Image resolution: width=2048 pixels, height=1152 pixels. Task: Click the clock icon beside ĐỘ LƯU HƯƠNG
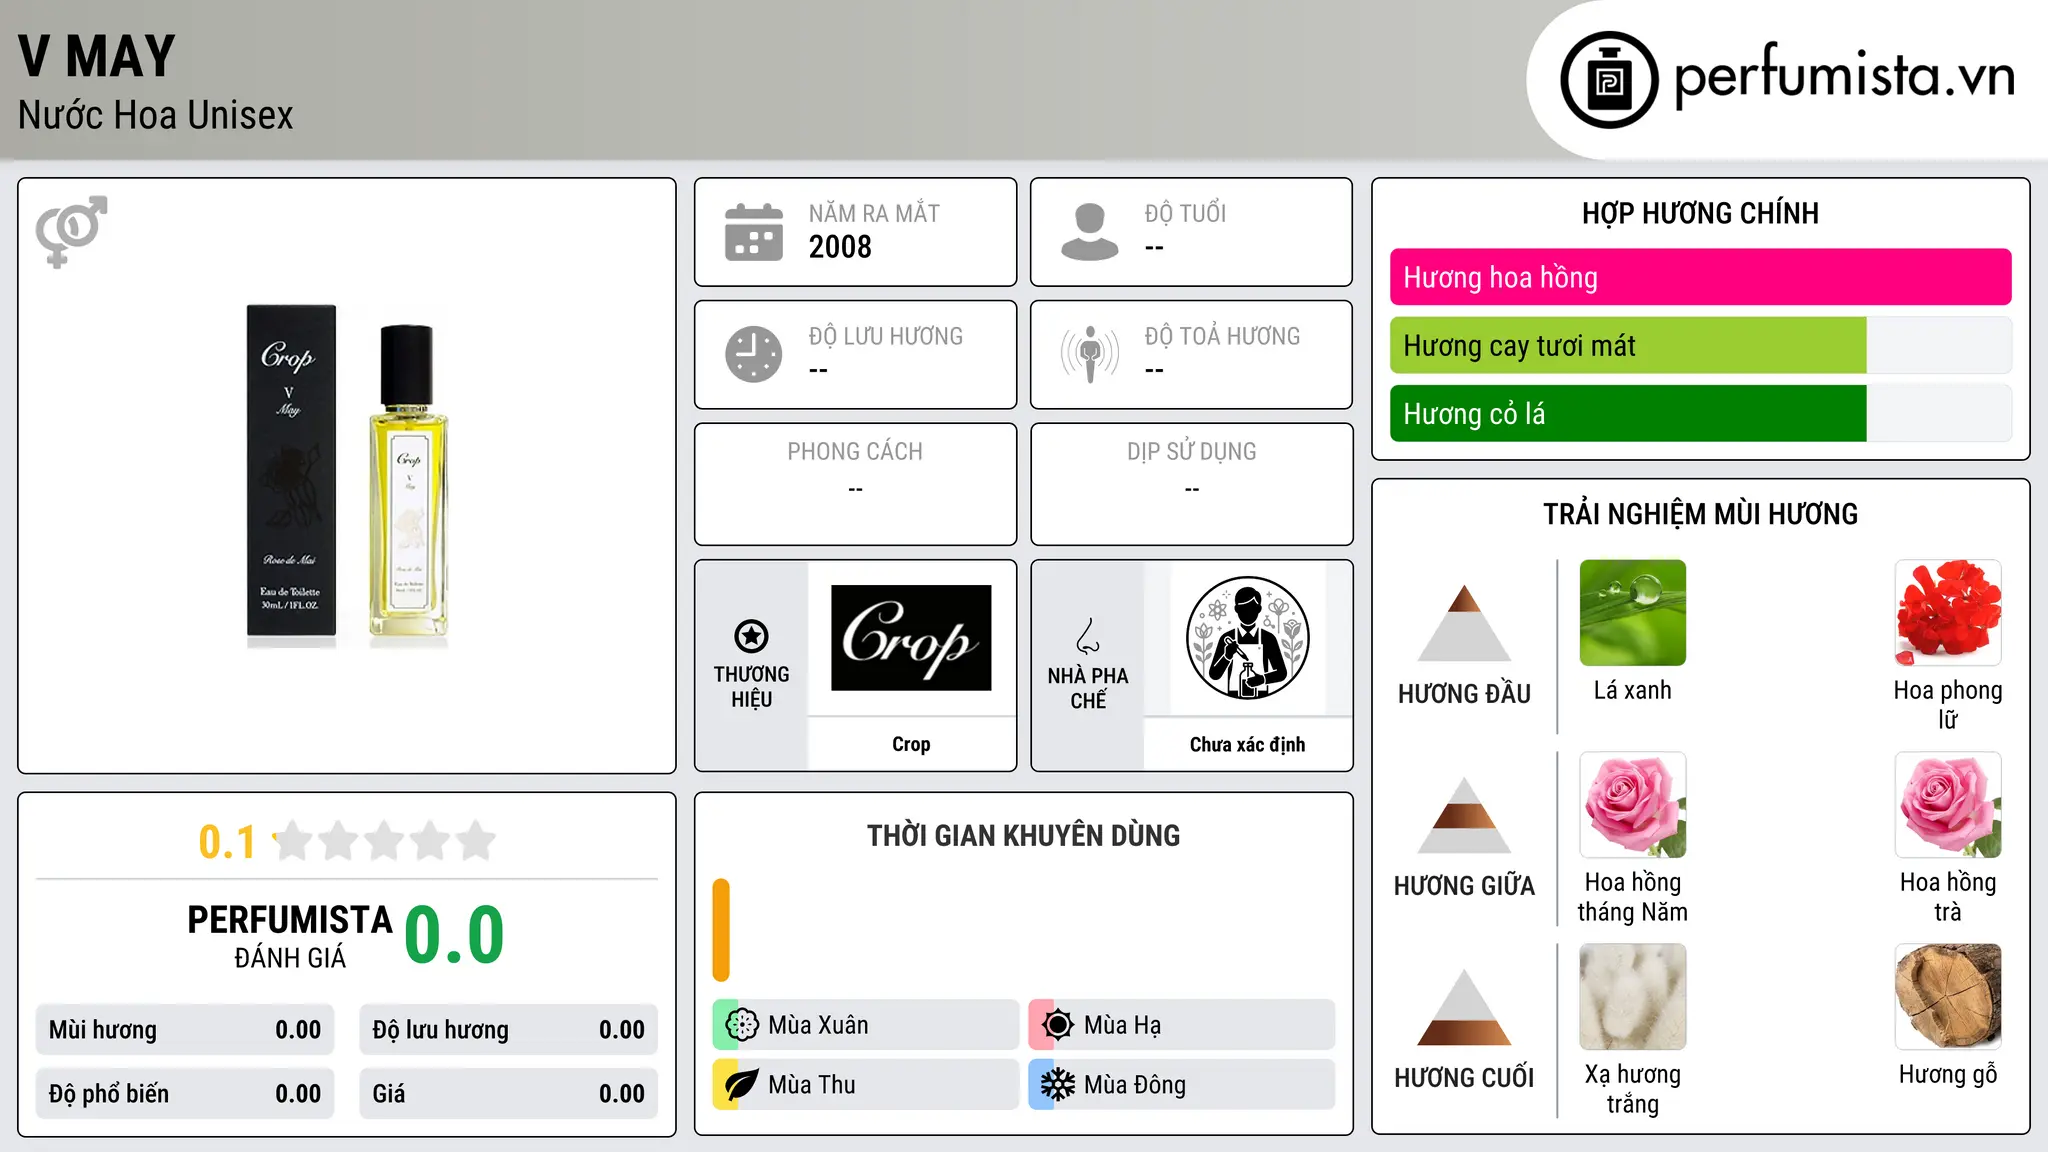[754, 354]
